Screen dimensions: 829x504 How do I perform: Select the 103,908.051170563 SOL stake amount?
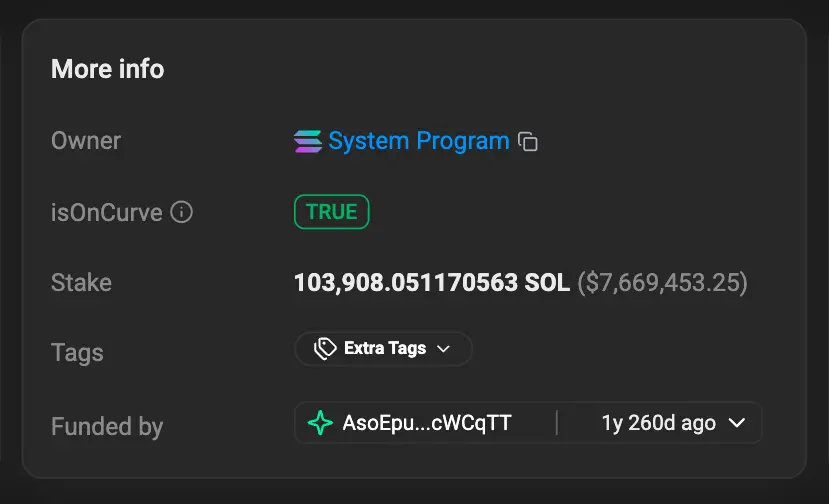(432, 282)
